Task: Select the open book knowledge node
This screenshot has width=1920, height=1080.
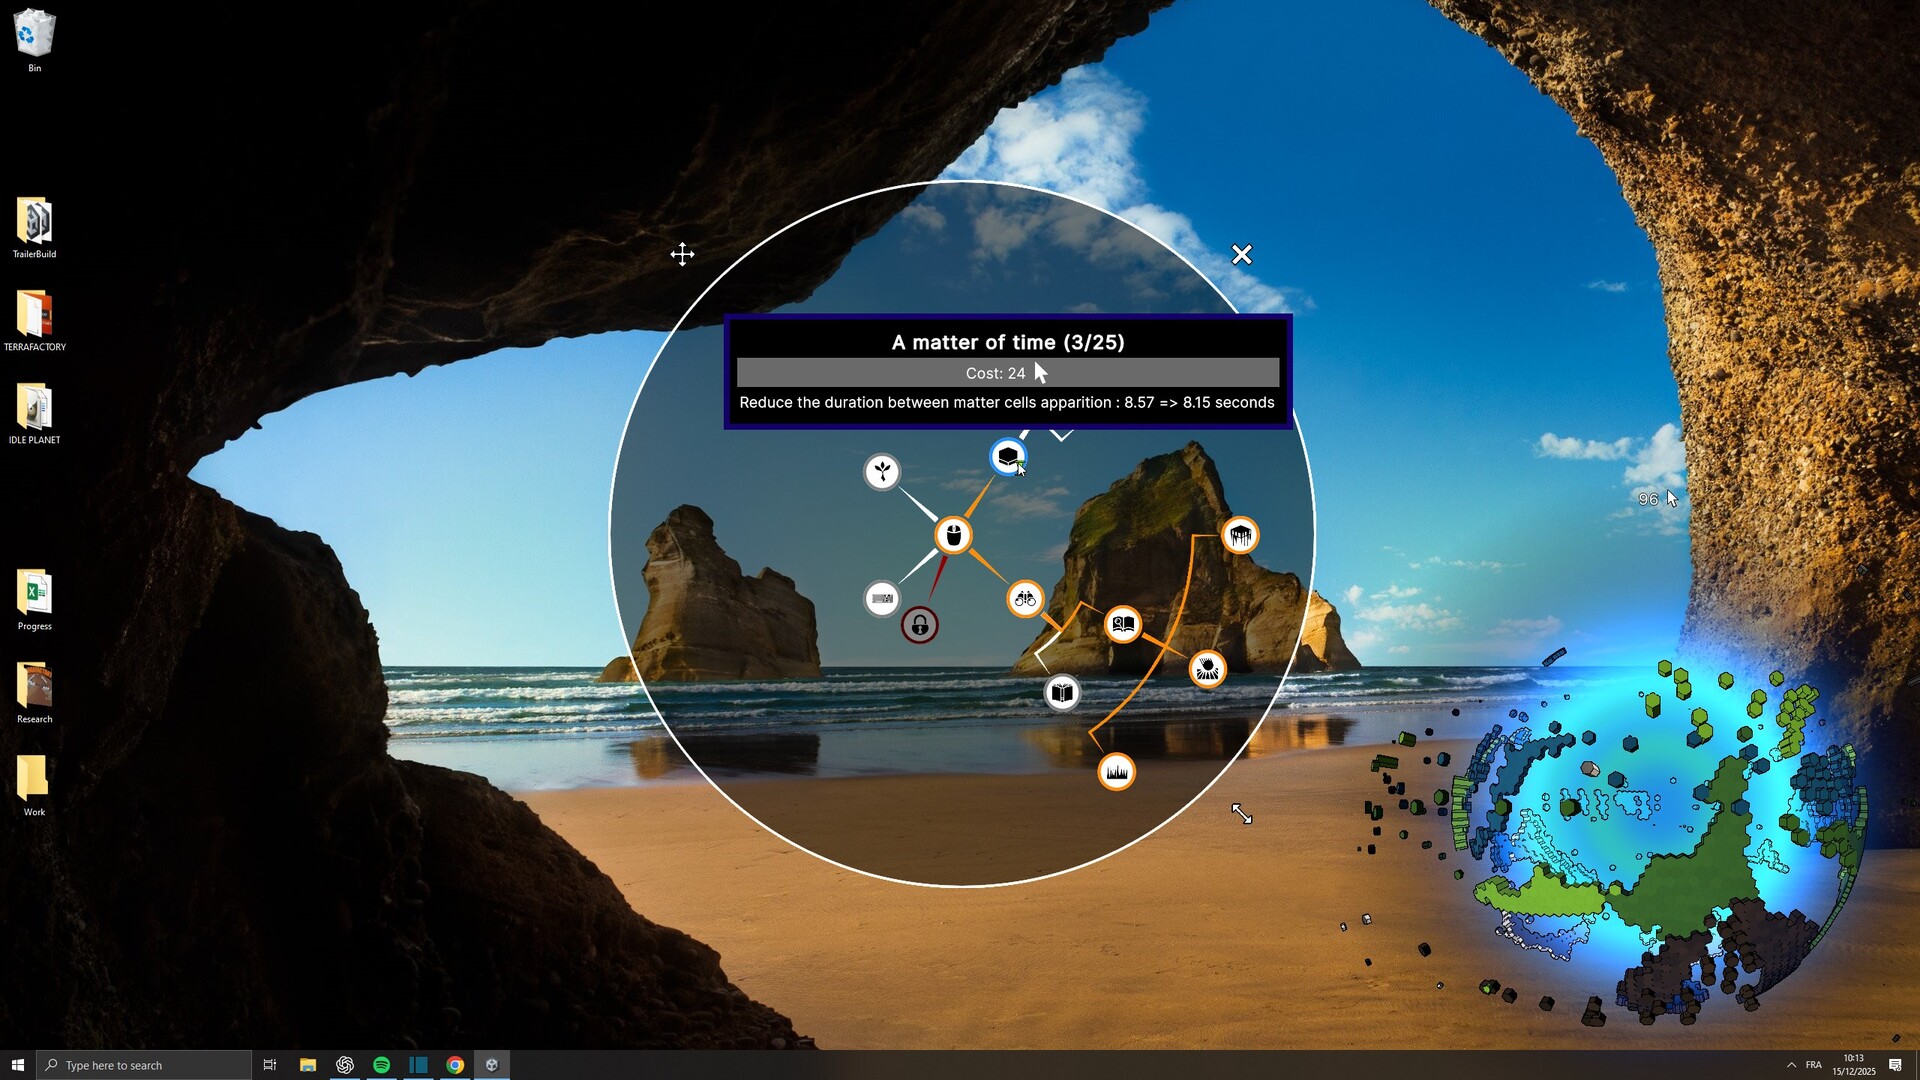Action: click(x=1063, y=691)
